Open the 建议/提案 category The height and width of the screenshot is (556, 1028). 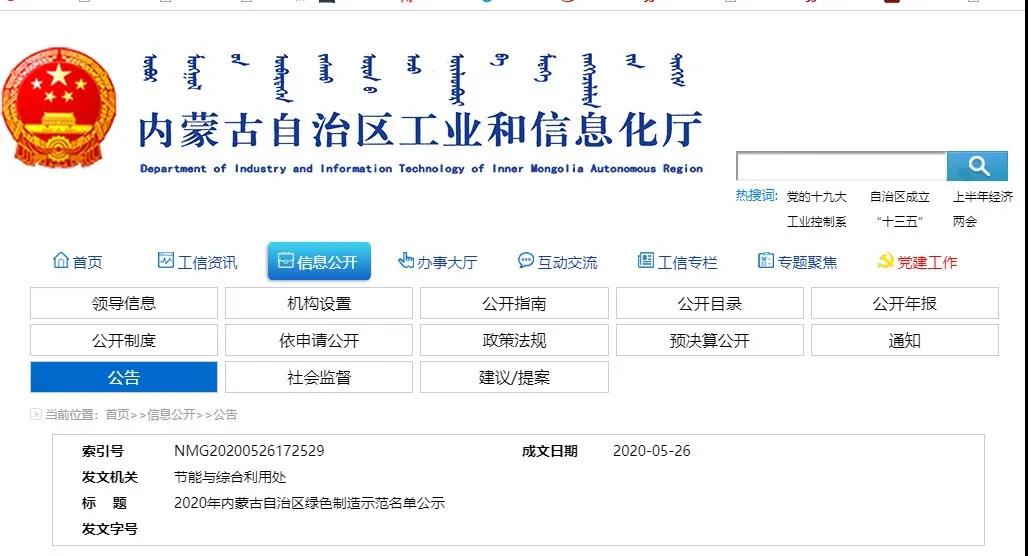coord(514,378)
